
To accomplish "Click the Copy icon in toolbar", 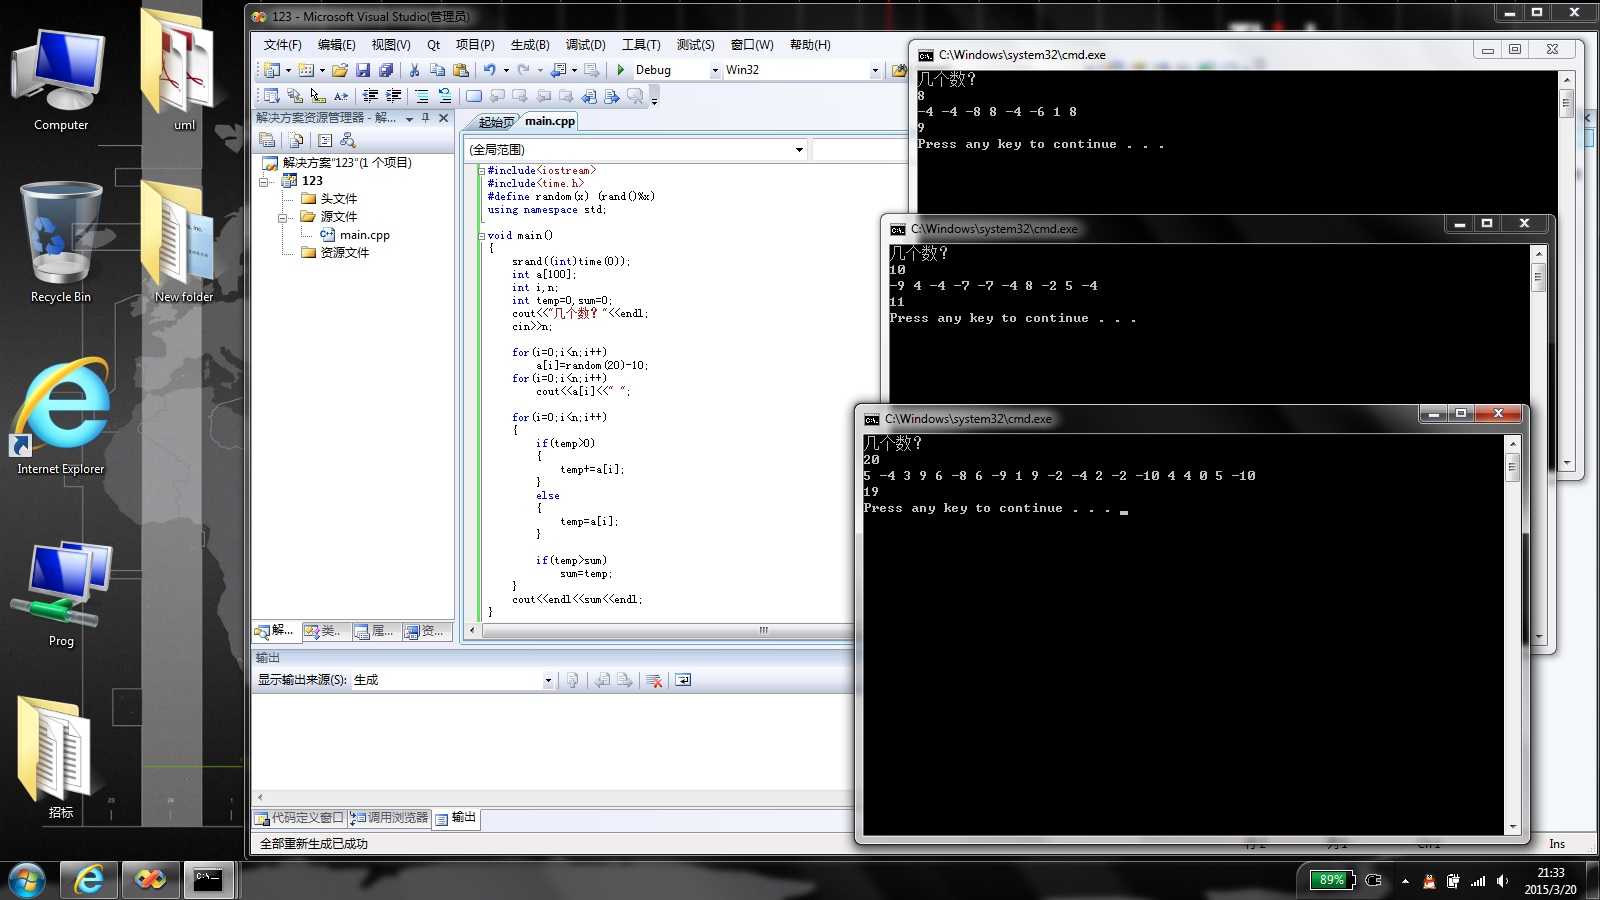I will pos(437,70).
